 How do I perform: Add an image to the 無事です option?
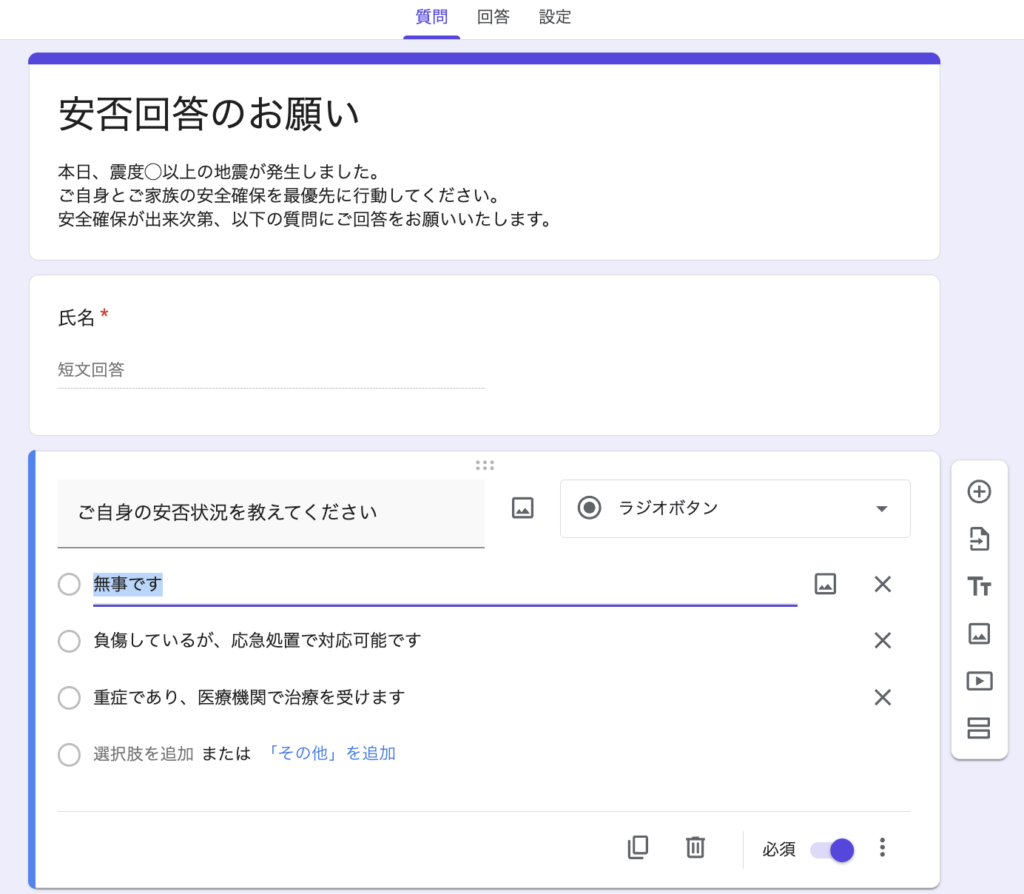pyautogui.click(x=825, y=584)
